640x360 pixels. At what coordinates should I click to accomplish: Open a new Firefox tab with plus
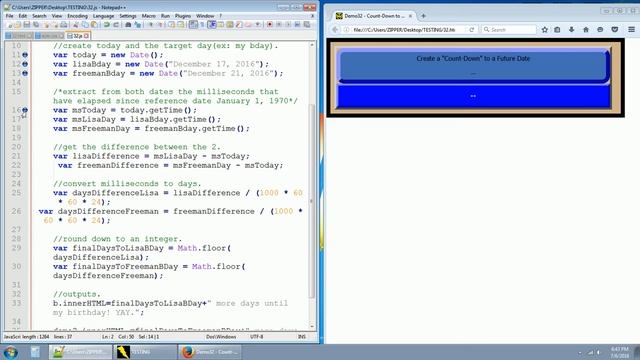[423, 16]
